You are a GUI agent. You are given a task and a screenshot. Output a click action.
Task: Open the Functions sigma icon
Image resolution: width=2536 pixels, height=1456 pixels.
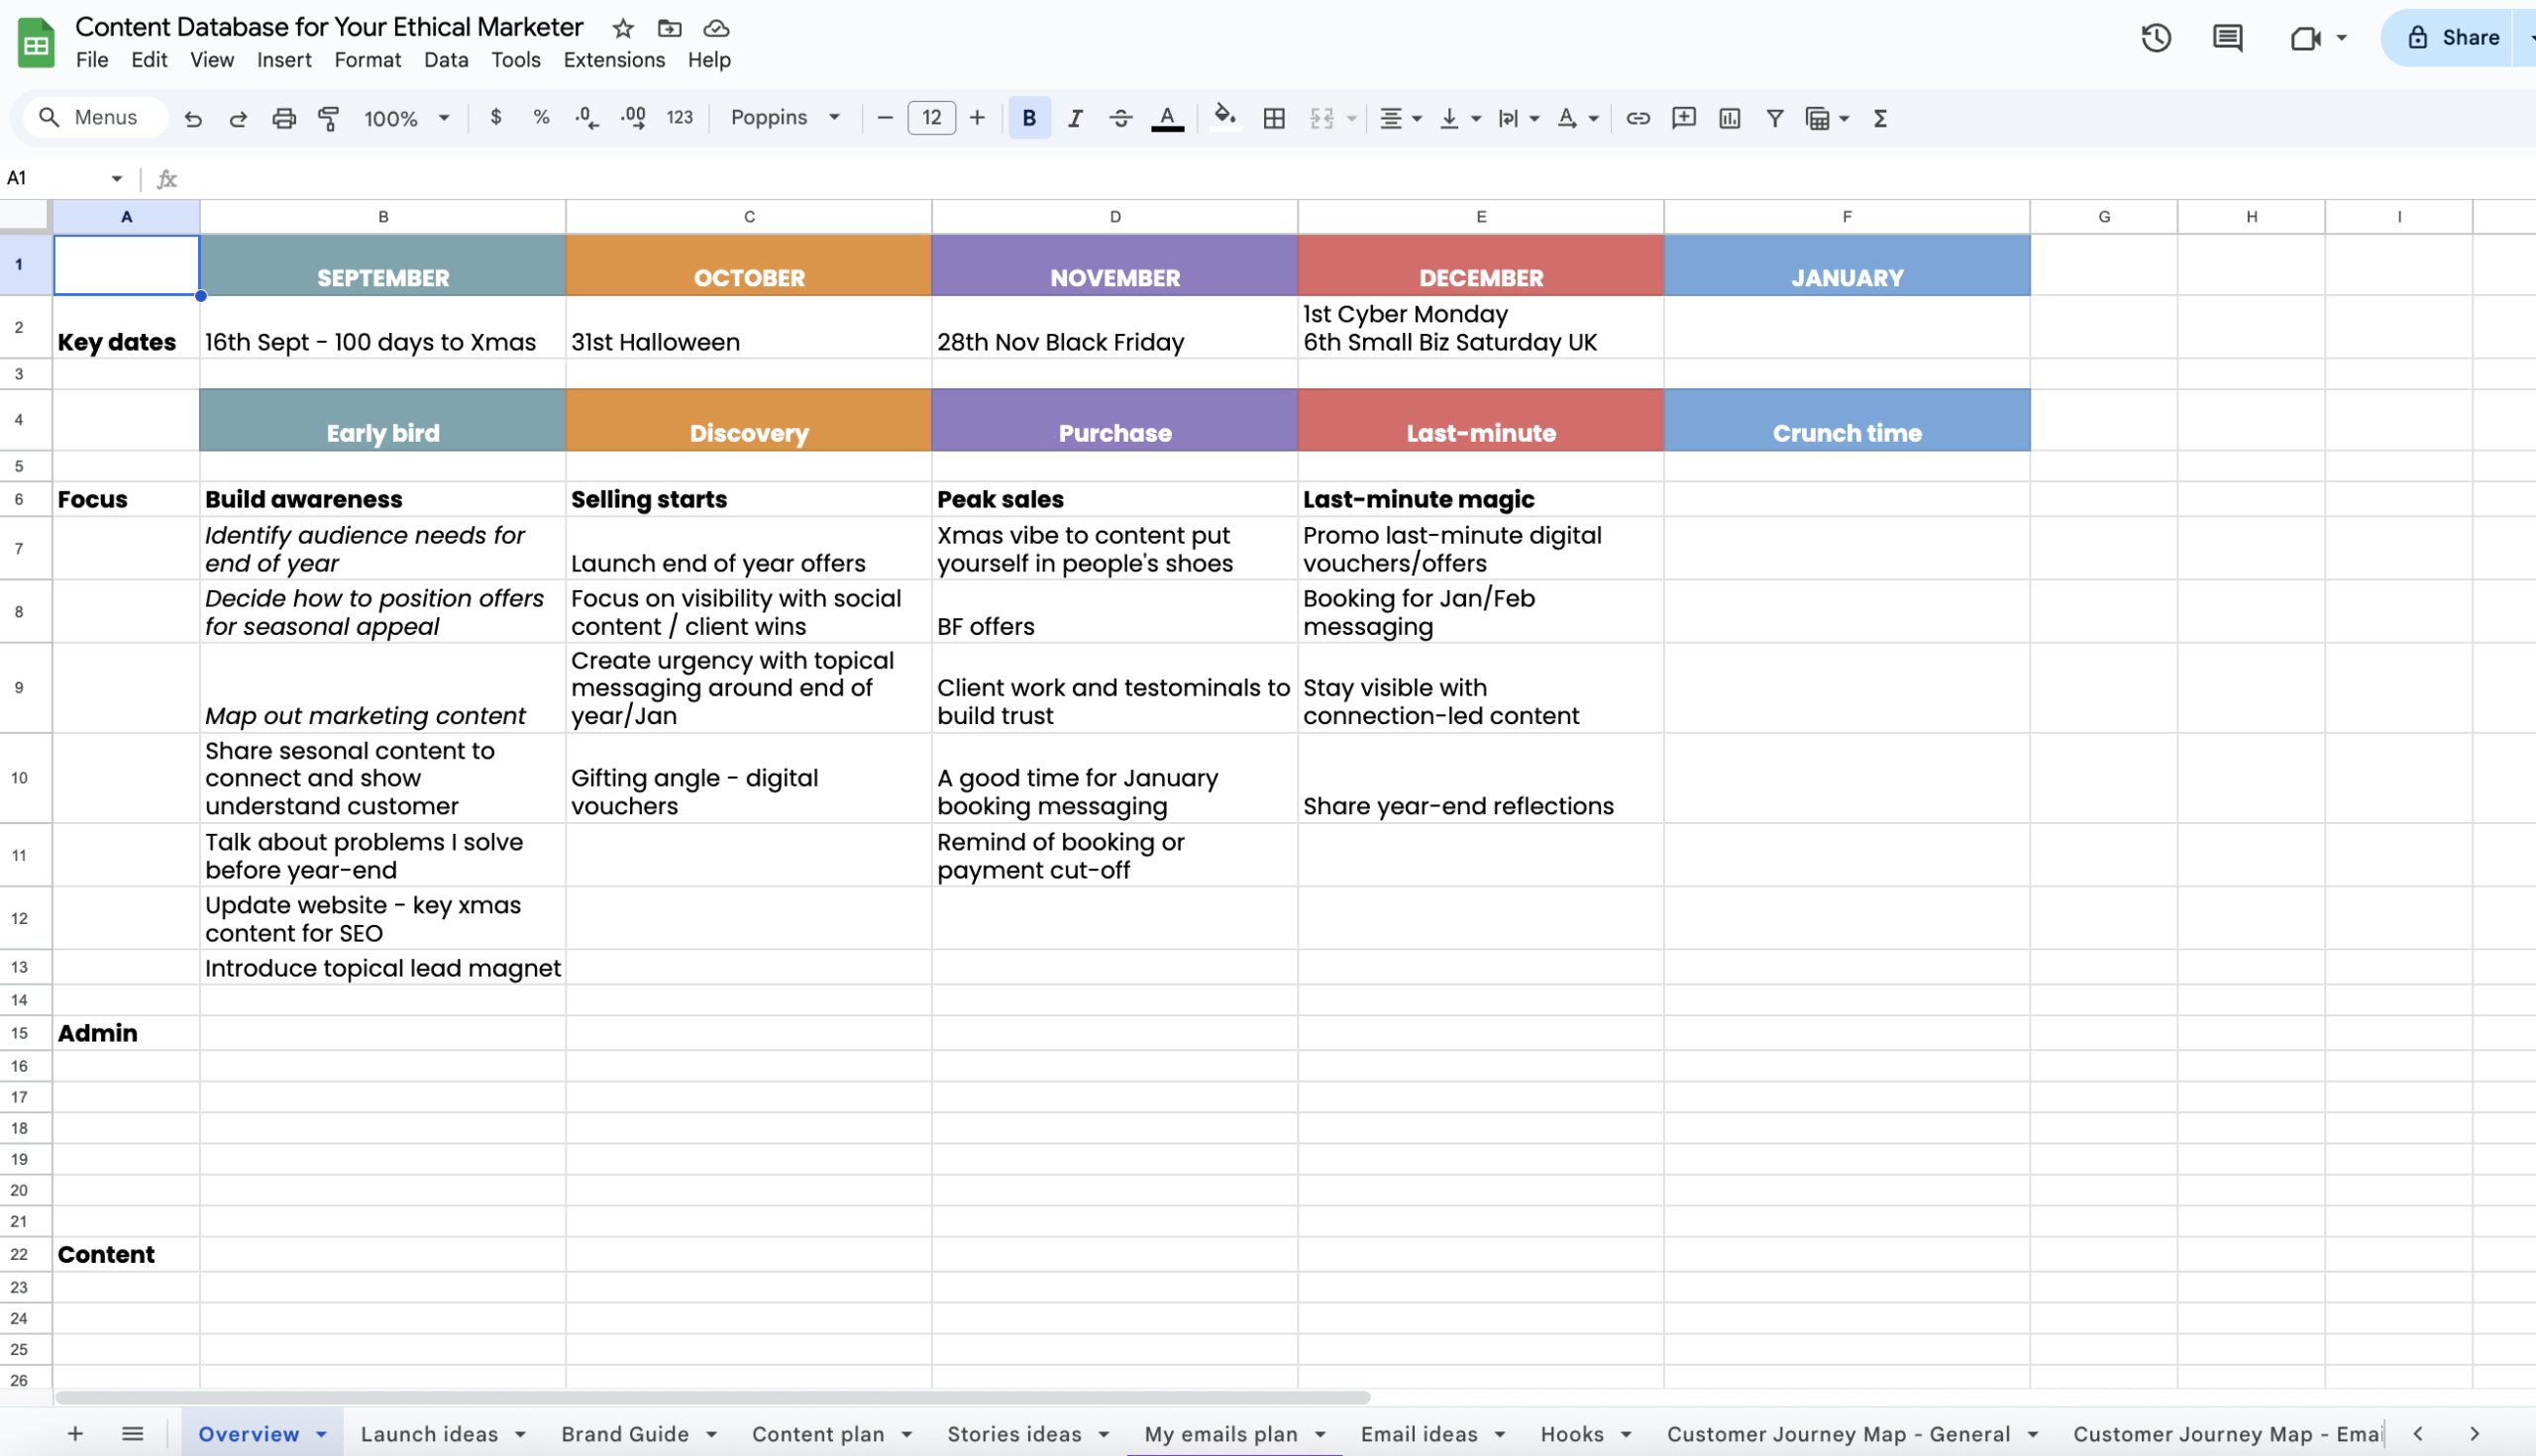(1880, 118)
